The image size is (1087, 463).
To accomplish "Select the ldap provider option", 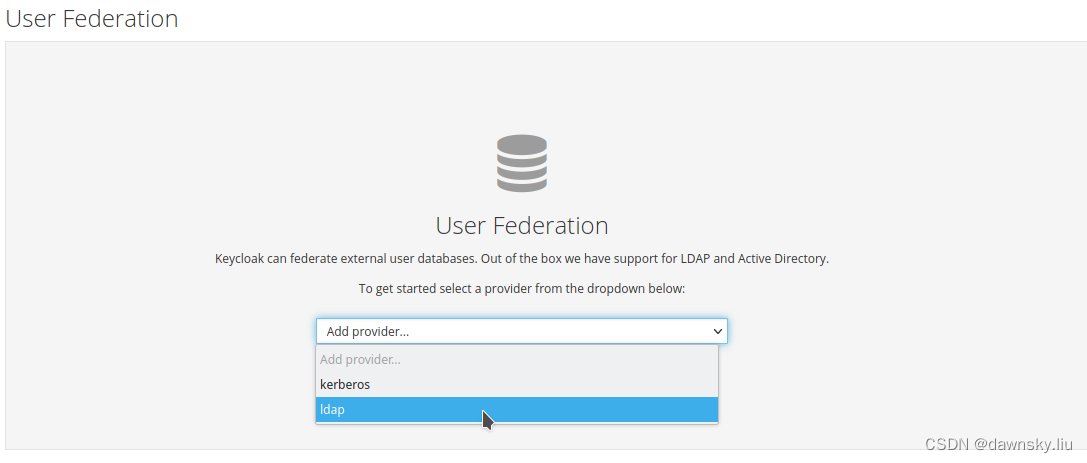I will [x=516, y=410].
